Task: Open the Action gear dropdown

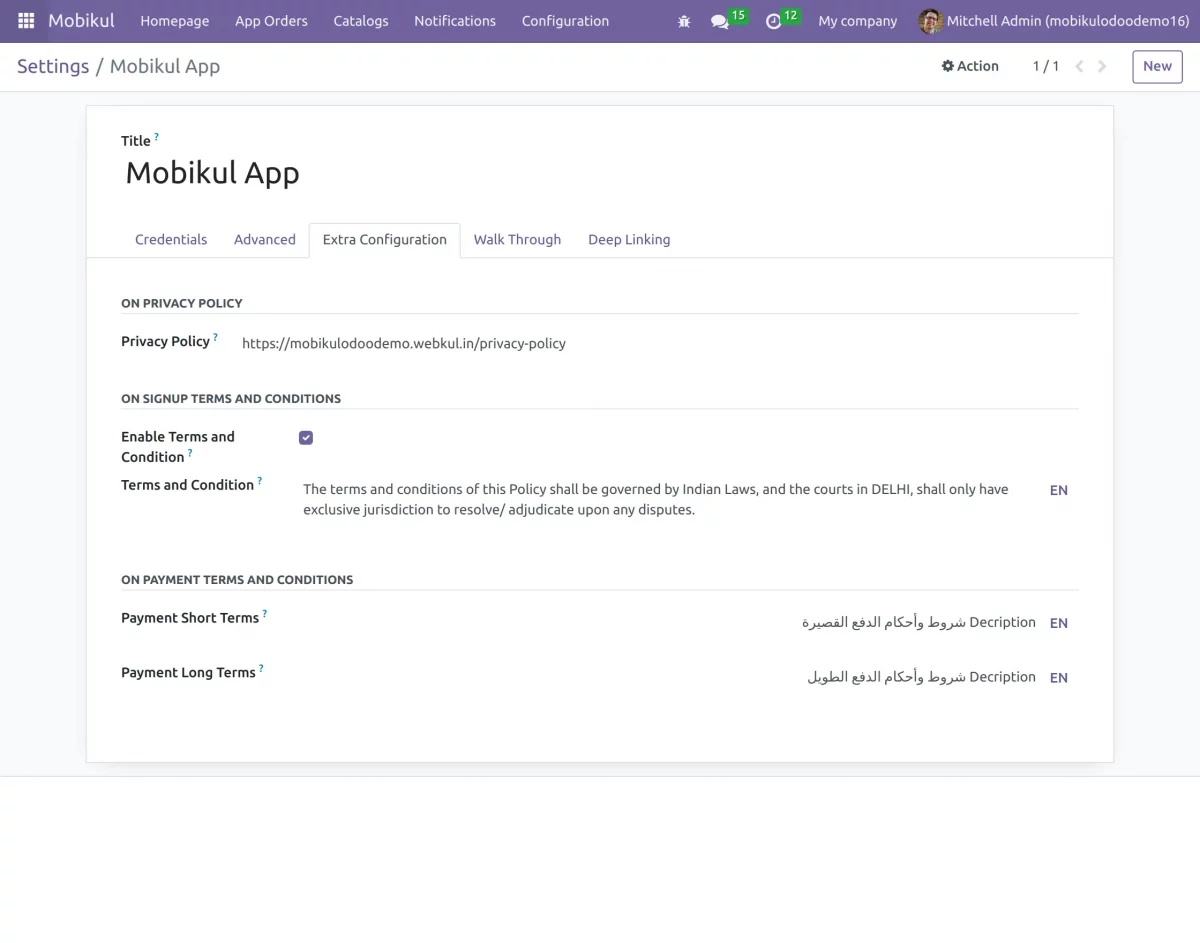Action: (970, 66)
